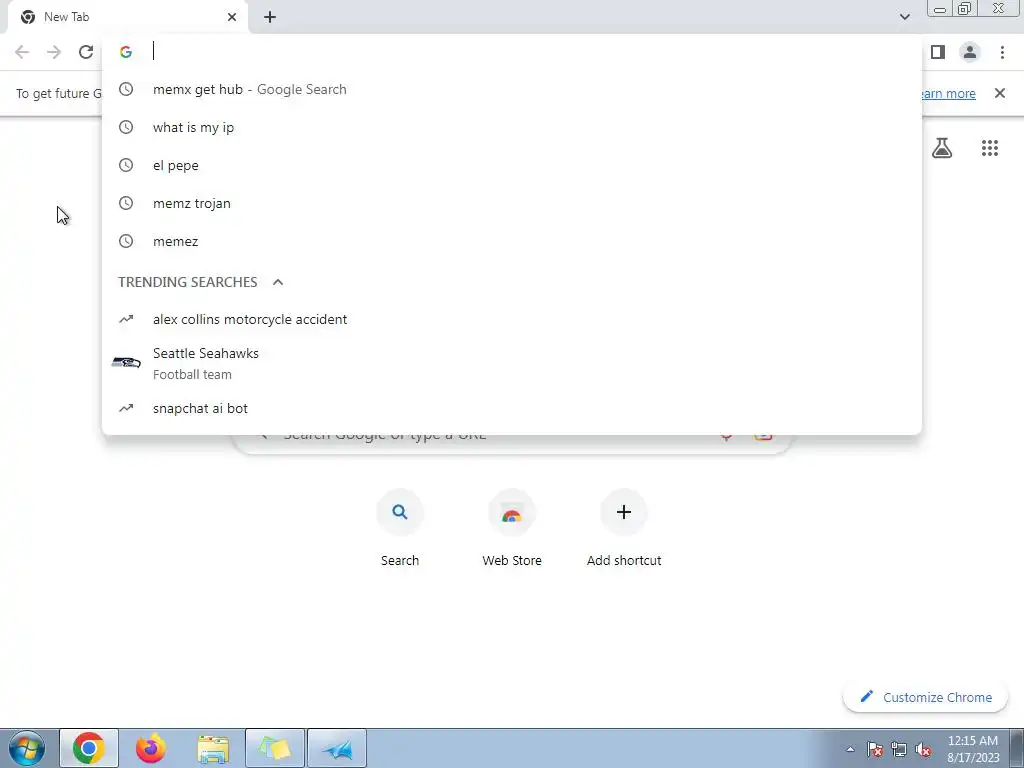Open Windows Explorer from the taskbar

click(213, 749)
